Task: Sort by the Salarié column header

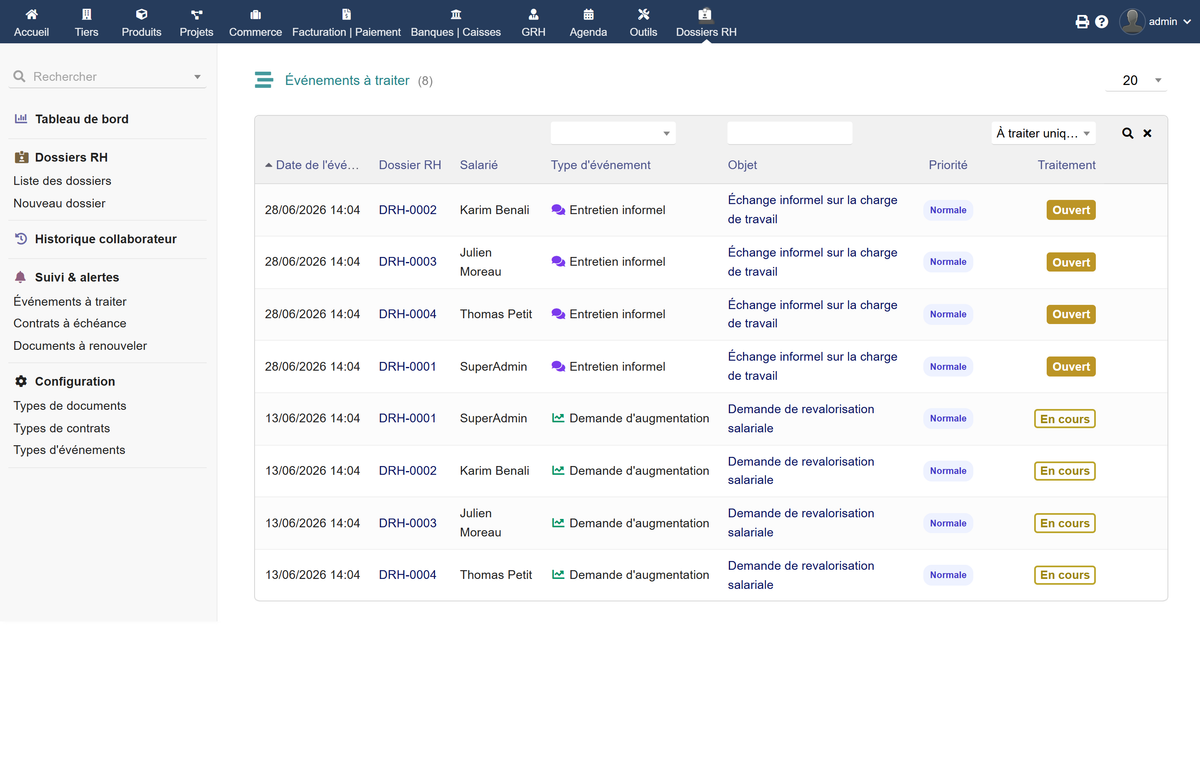Action: click(479, 165)
